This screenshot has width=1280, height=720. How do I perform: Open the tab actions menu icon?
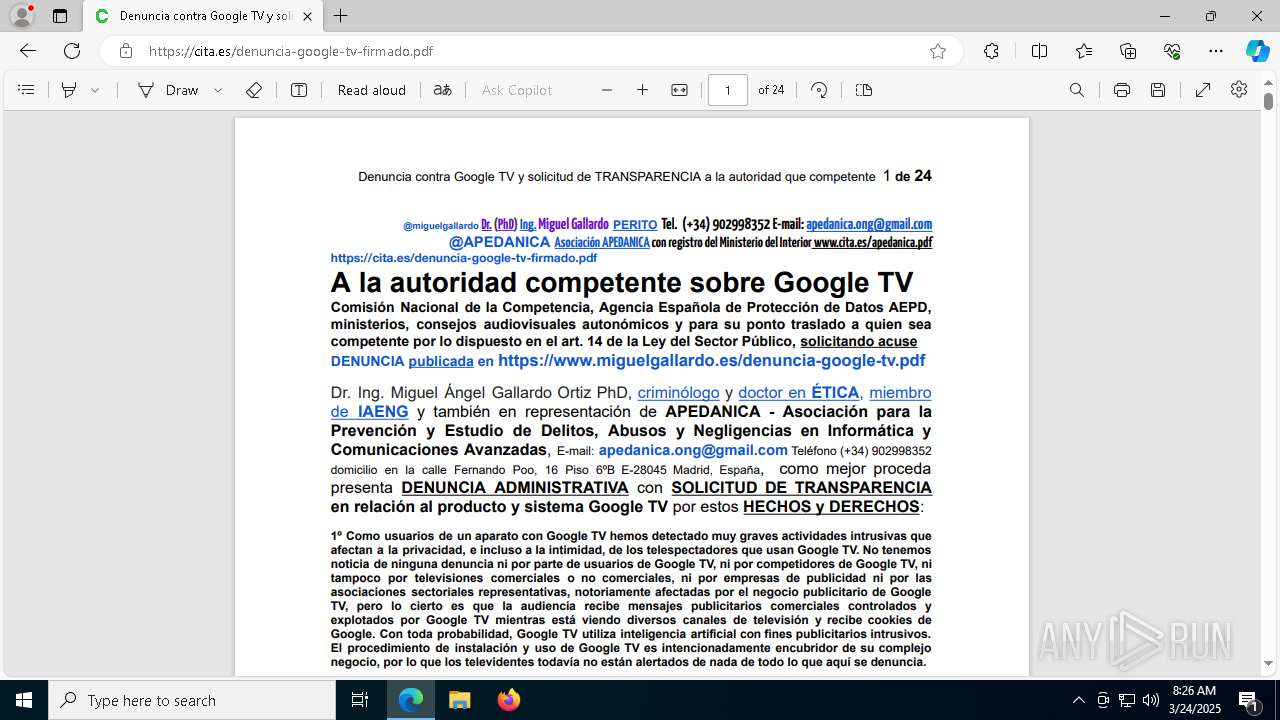[x=60, y=16]
